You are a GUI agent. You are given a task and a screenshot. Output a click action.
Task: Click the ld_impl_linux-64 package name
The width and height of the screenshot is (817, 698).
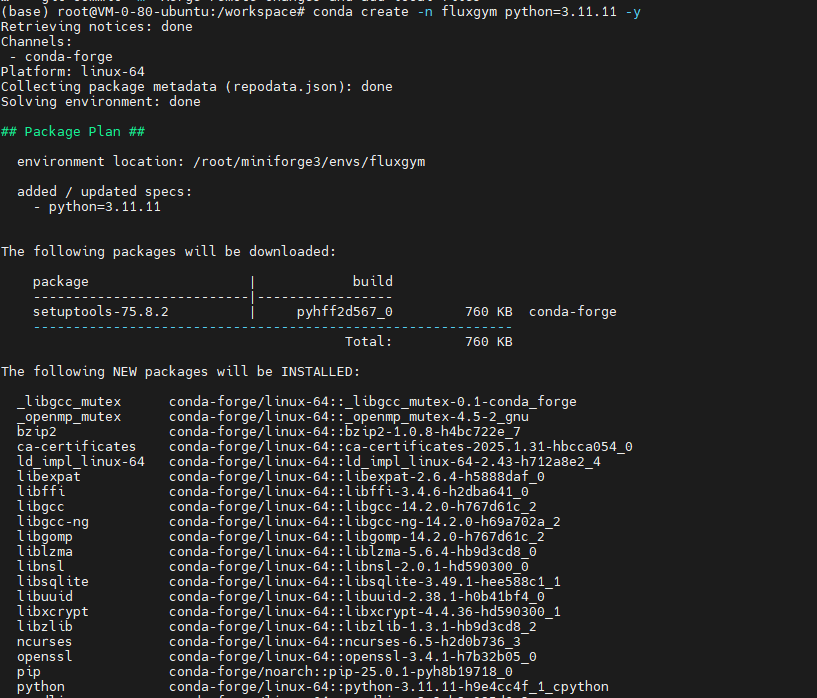pyautogui.click(x=81, y=462)
